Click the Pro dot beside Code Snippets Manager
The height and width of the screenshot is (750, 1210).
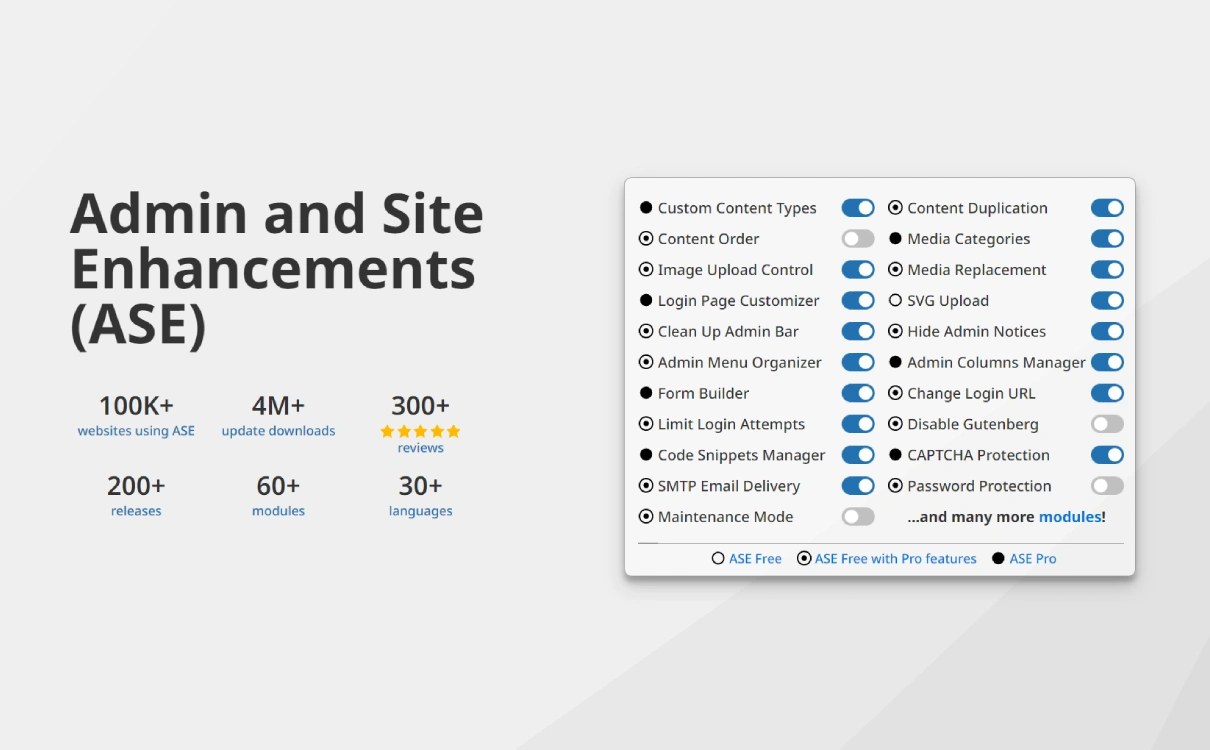tap(646, 455)
